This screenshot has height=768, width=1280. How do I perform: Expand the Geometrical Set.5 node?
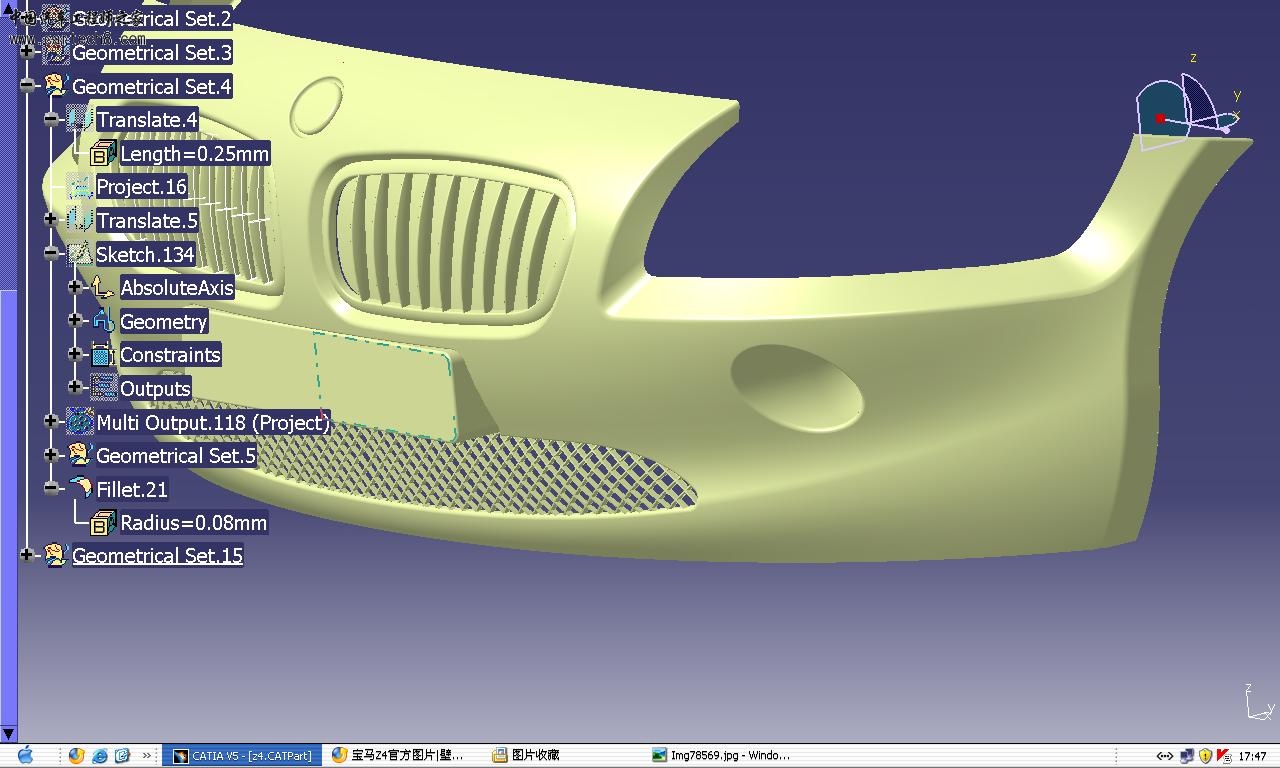click(x=51, y=455)
